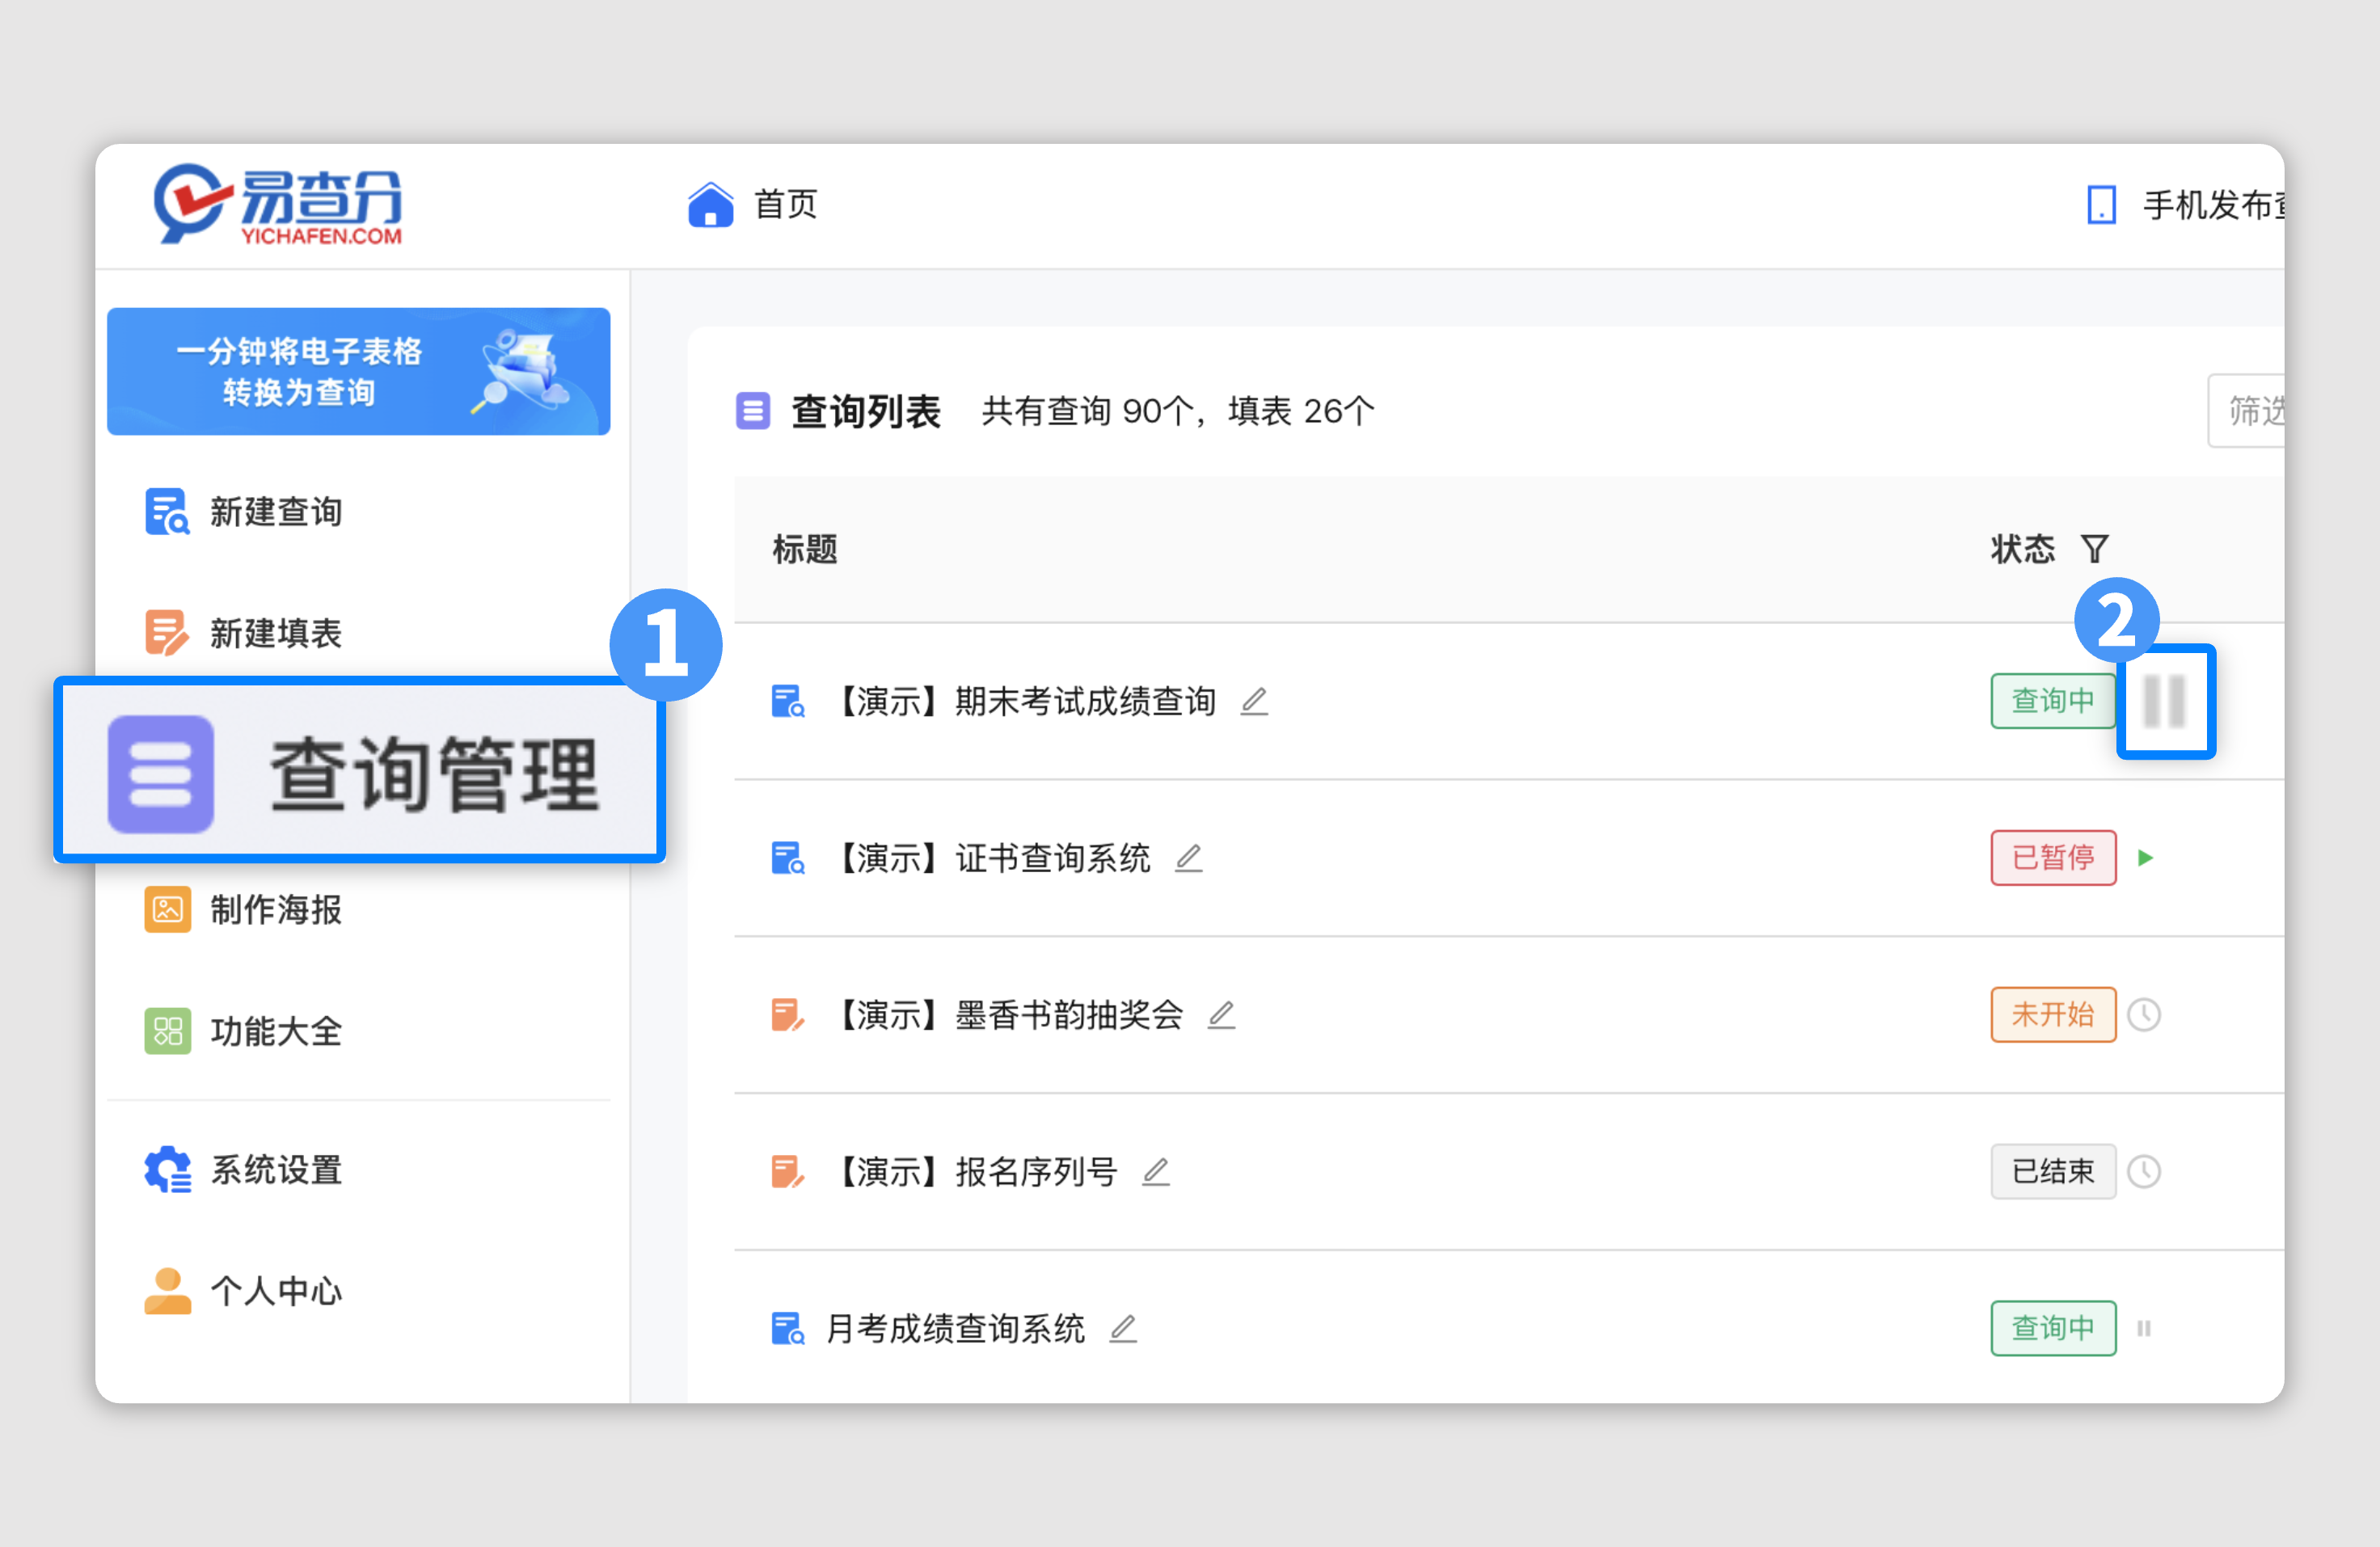Pause the 【演示】期末考试成绩查询 query
The width and height of the screenshot is (2380, 1547).
pyautogui.click(x=2165, y=701)
